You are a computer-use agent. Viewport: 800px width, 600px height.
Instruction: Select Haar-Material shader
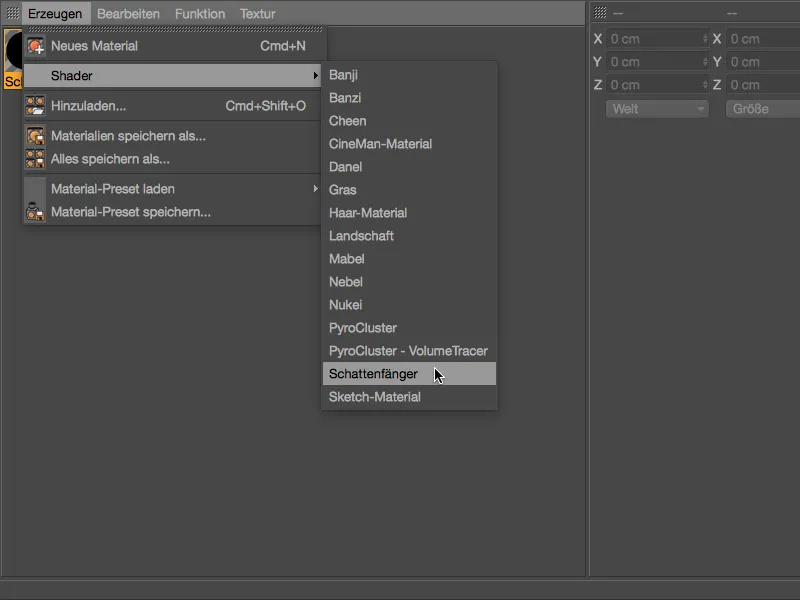click(x=409, y=213)
